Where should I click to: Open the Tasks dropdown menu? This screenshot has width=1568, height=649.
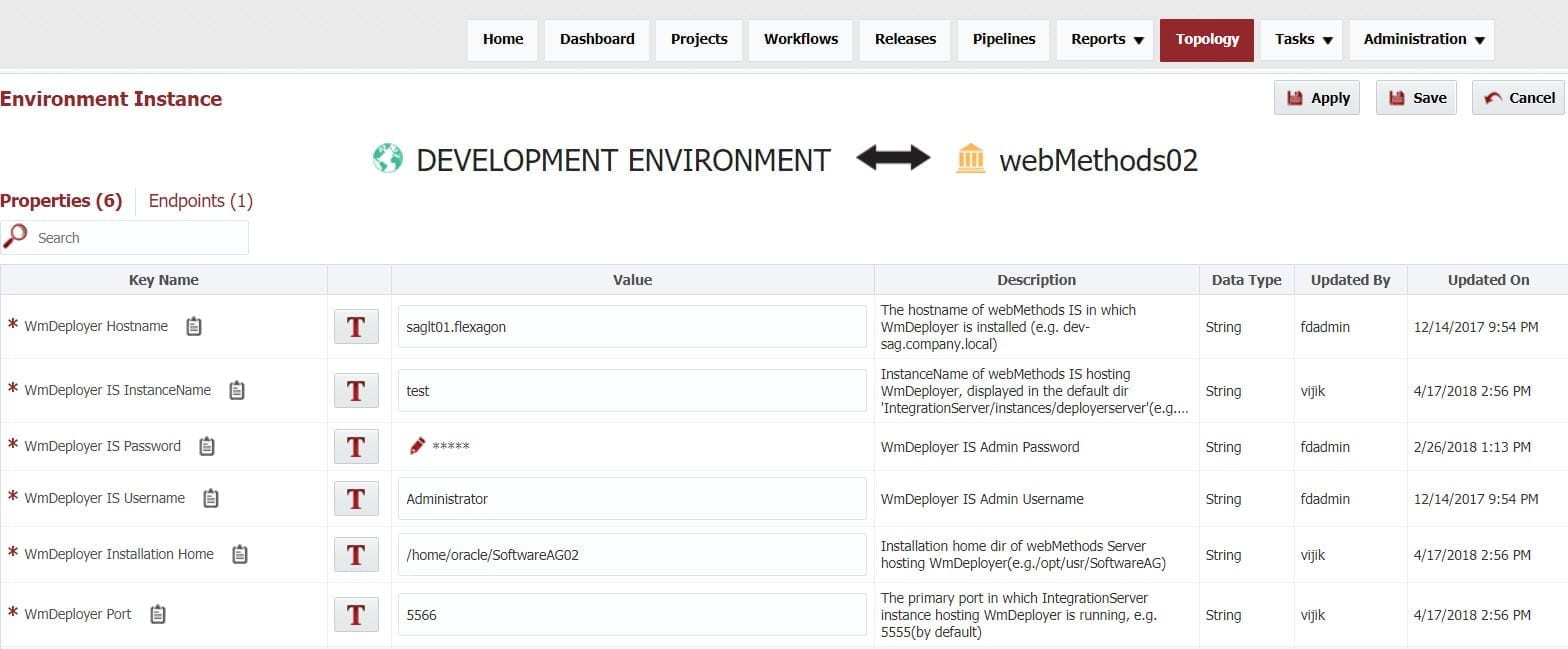click(1302, 40)
